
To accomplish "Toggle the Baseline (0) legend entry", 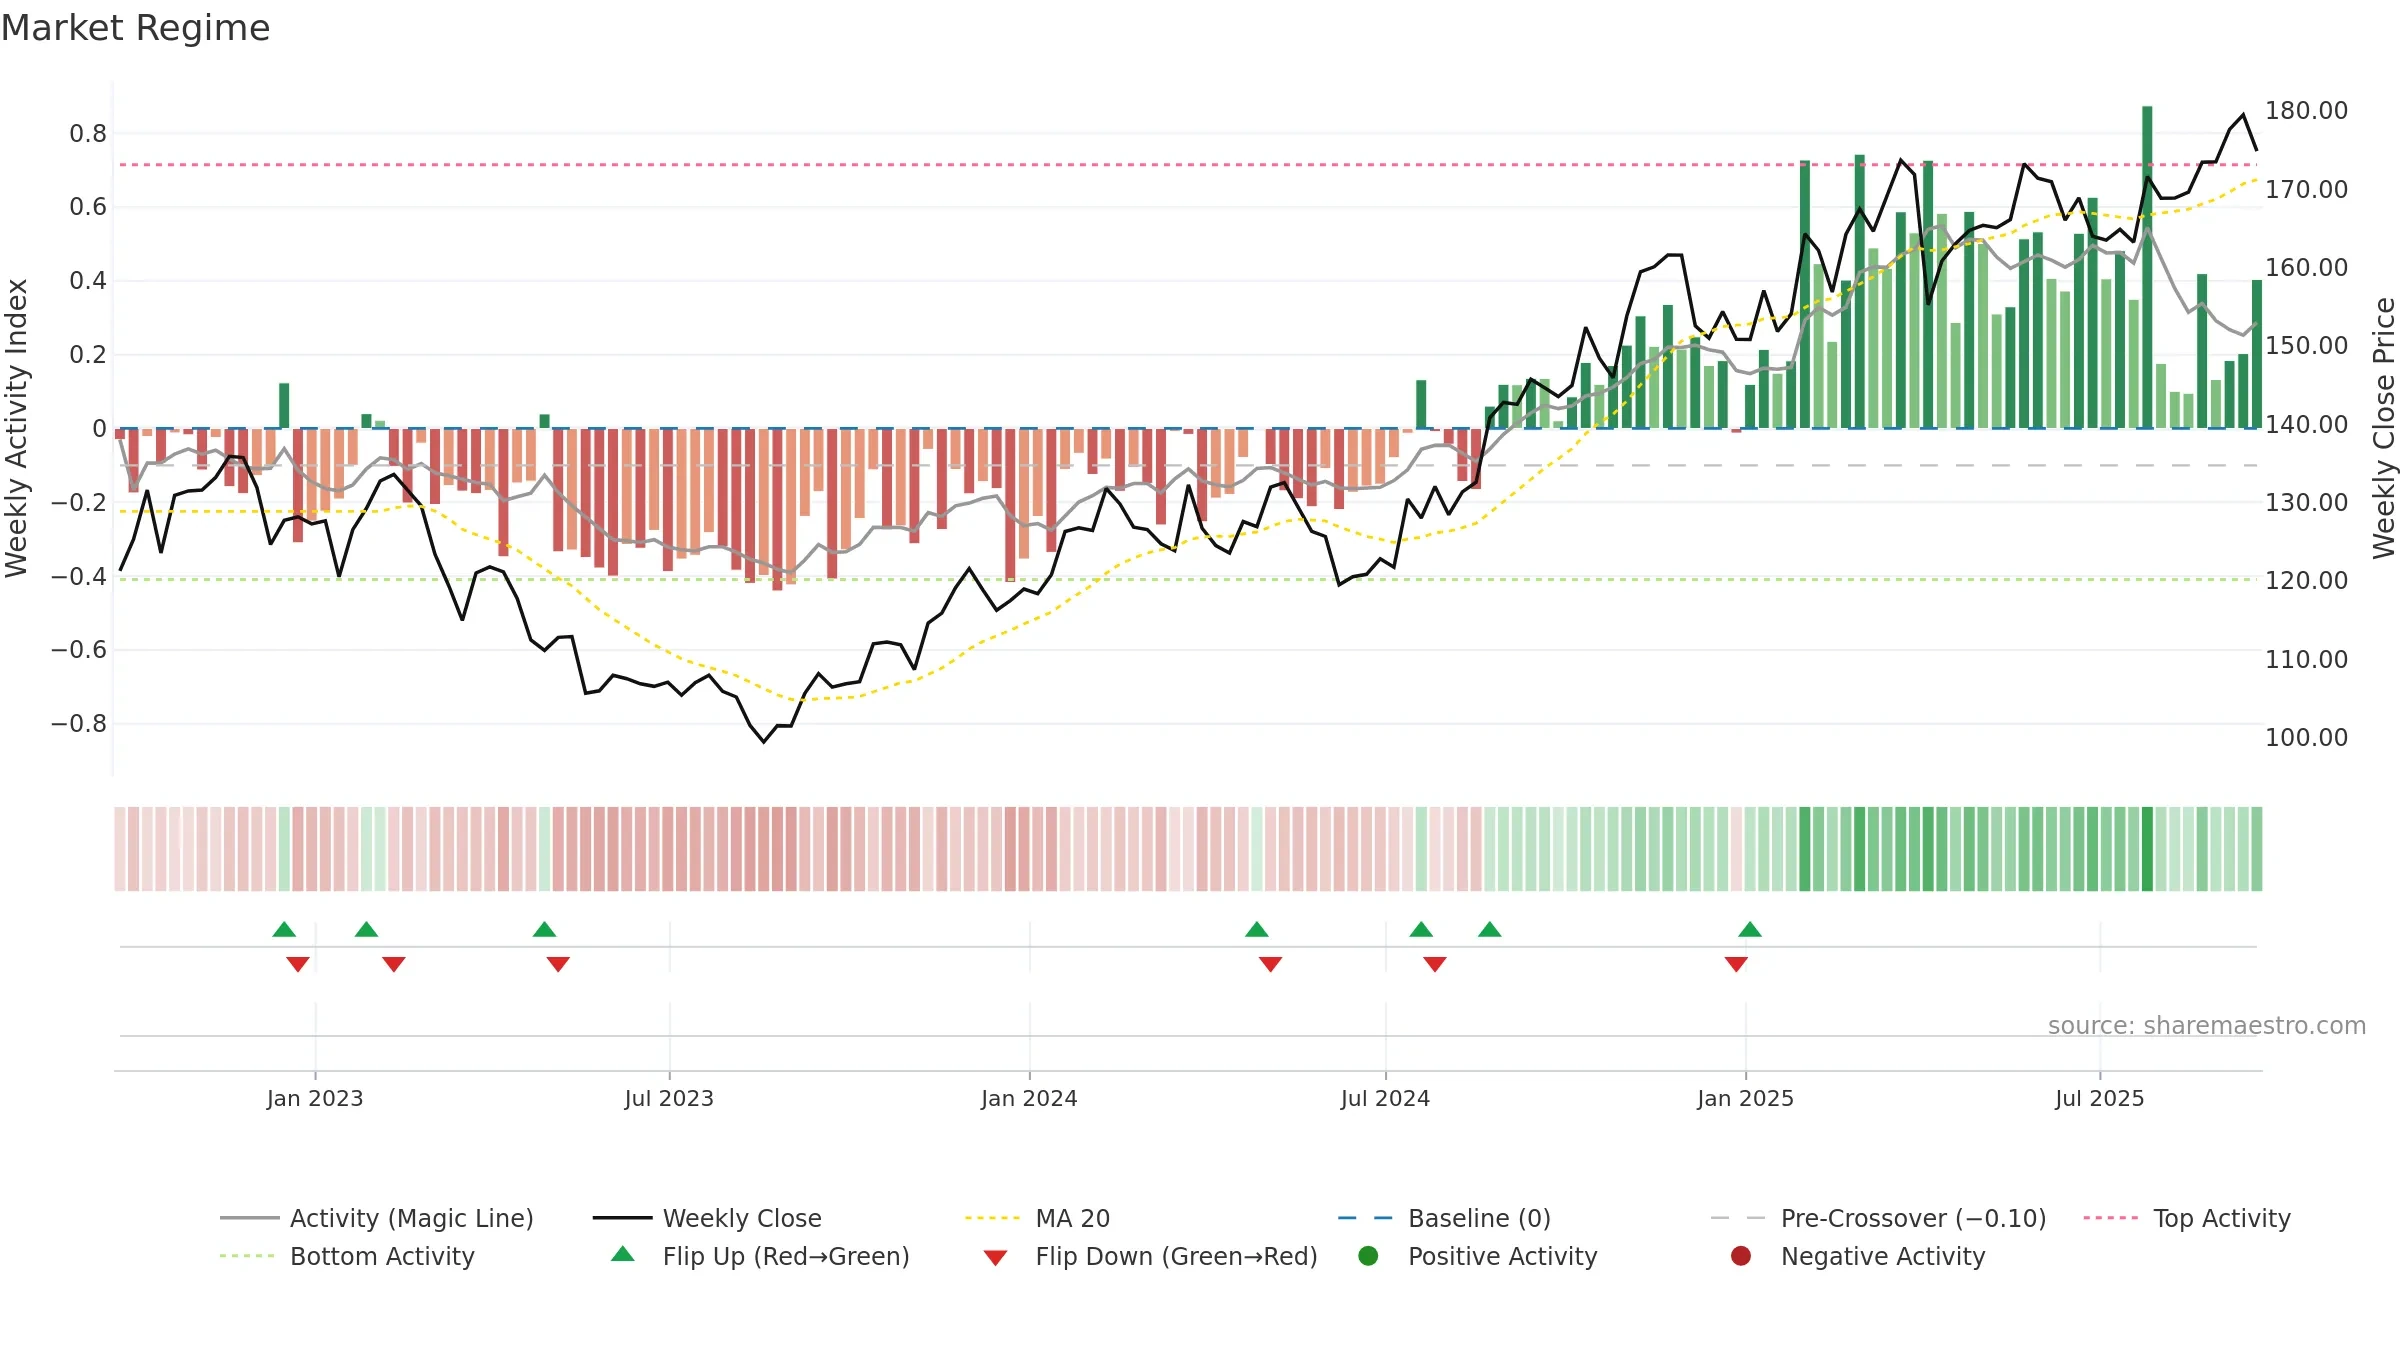I will click(x=1444, y=1218).
